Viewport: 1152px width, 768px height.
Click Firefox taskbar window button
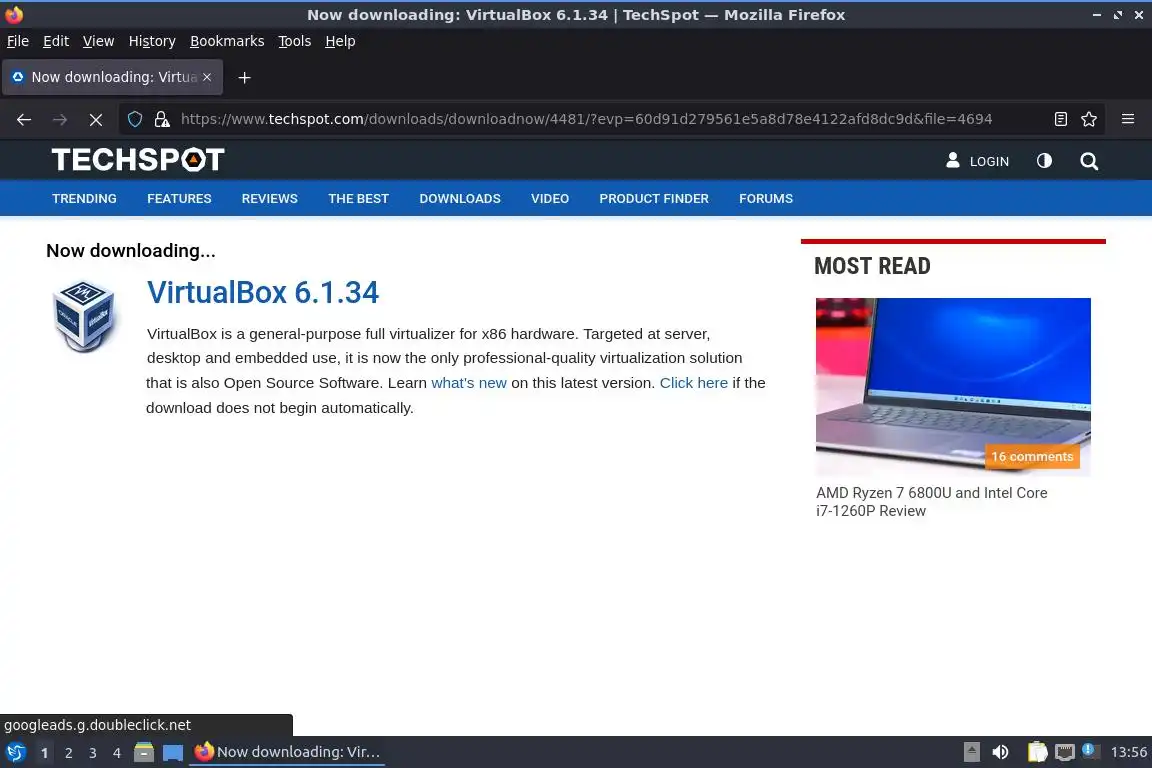(287, 752)
